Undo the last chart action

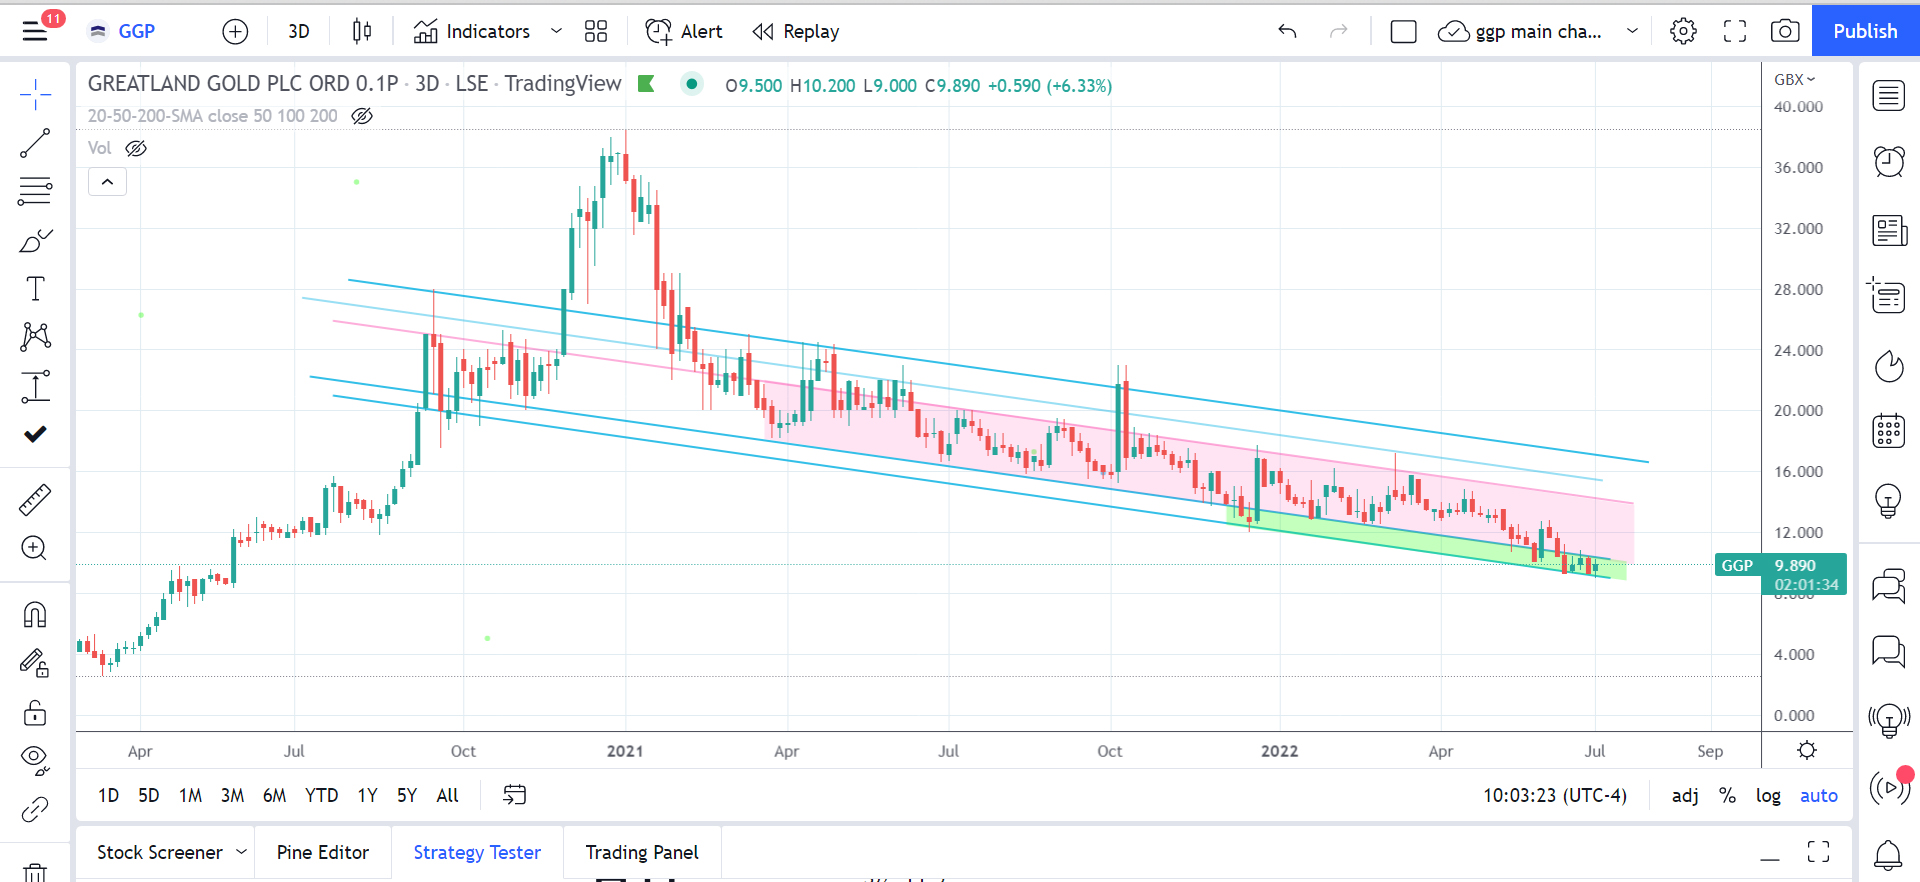[1287, 31]
